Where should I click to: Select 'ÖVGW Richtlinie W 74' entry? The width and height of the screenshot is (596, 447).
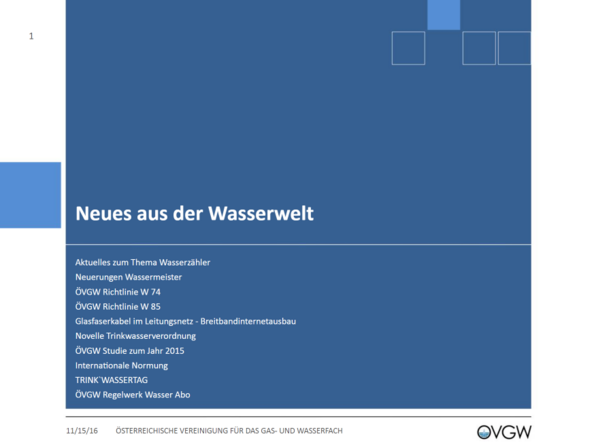(118, 292)
